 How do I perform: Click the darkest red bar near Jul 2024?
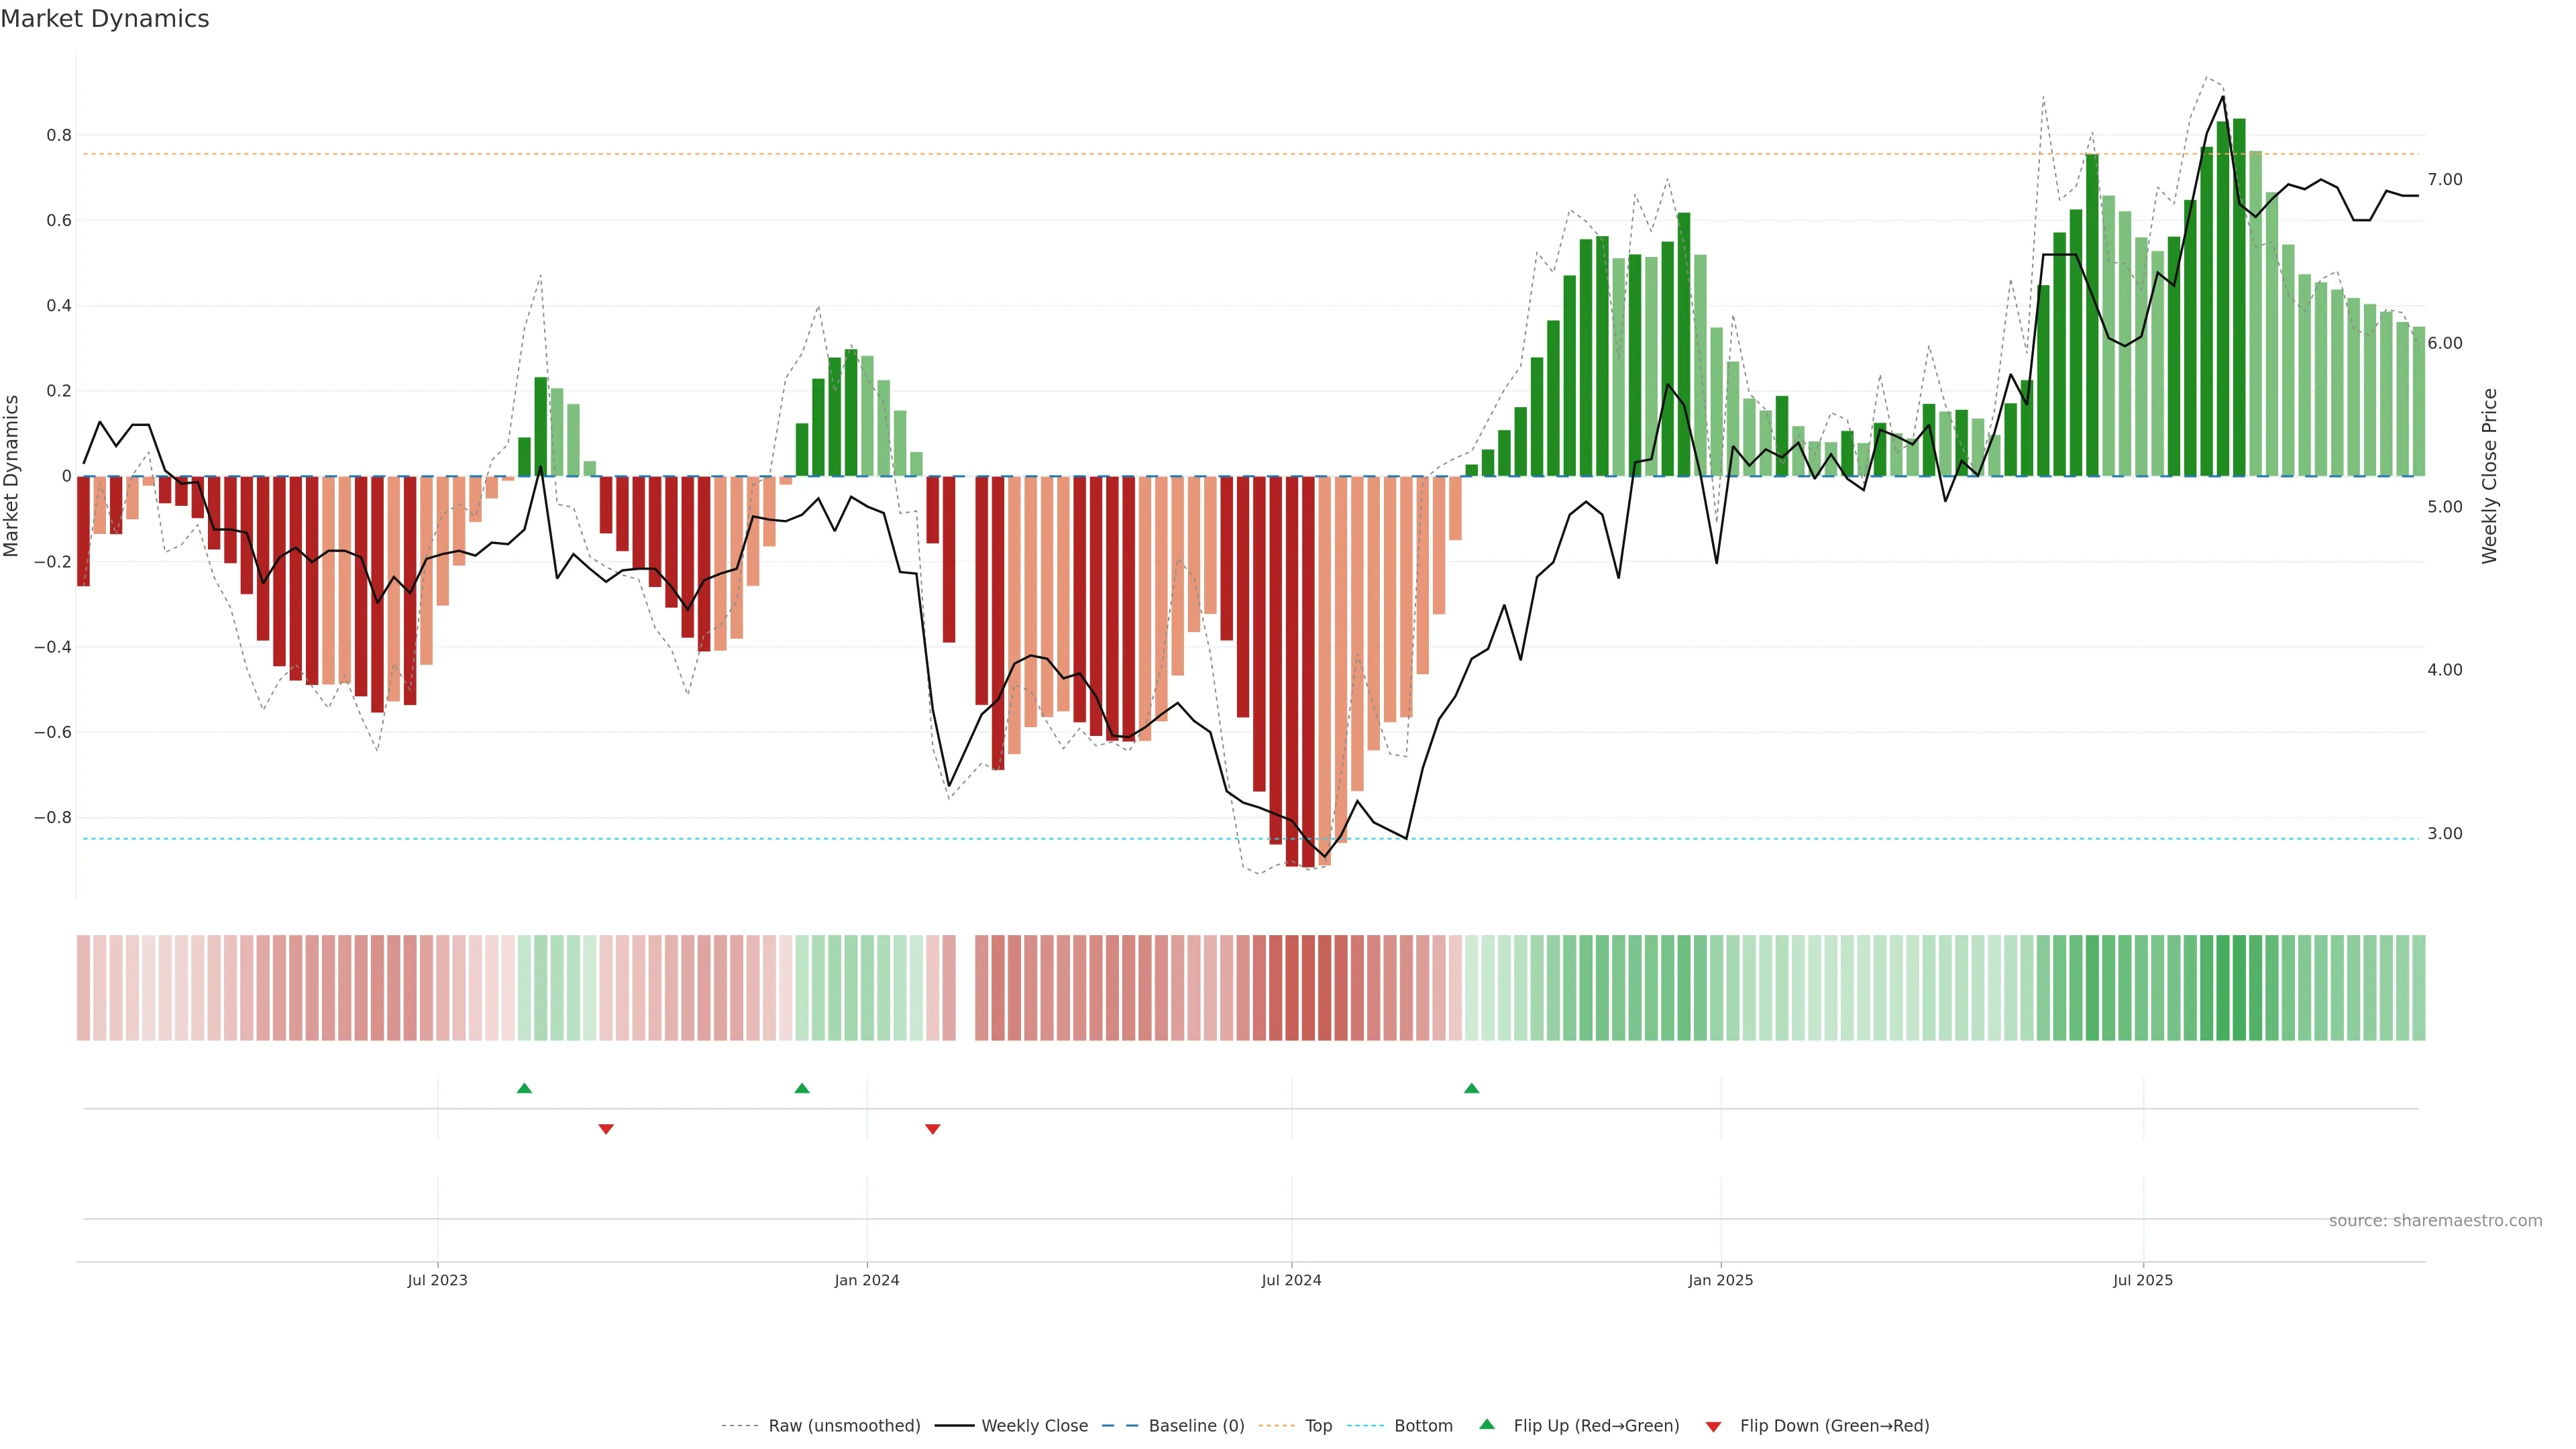click(x=1308, y=670)
